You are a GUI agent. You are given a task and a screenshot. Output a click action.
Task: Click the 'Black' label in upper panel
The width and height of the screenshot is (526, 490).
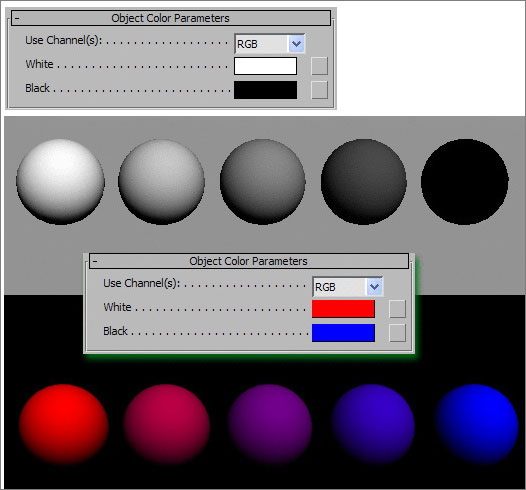(x=37, y=88)
